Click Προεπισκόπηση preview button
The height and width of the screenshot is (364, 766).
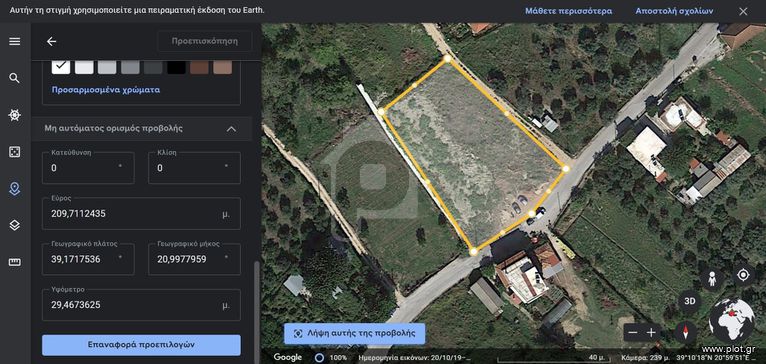point(205,42)
